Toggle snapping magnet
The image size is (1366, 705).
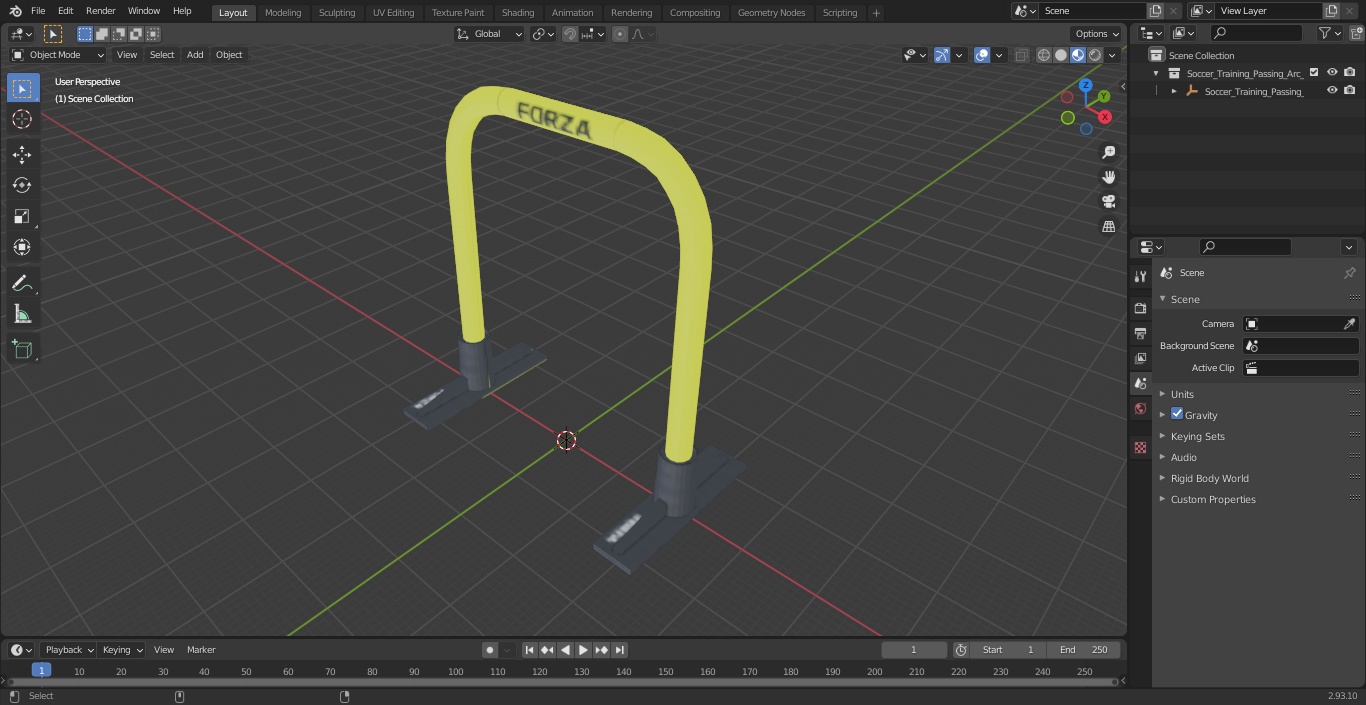(x=570, y=34)
